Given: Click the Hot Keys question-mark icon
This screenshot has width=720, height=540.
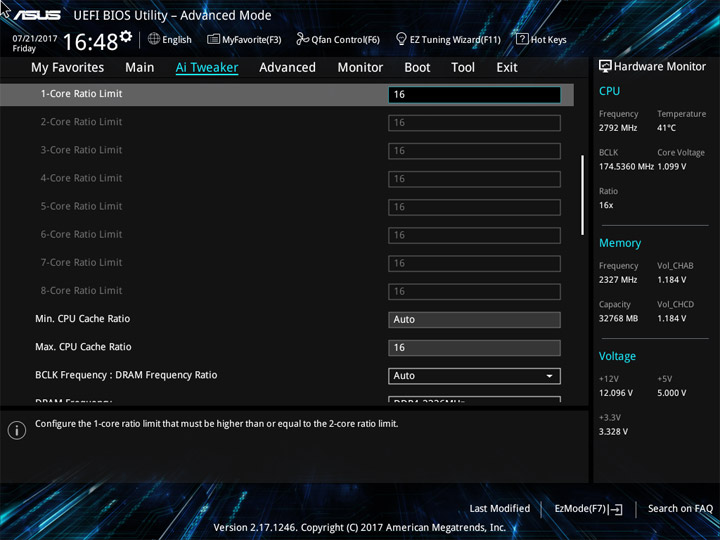Looking at the screenshot, I should click(522, 39).
